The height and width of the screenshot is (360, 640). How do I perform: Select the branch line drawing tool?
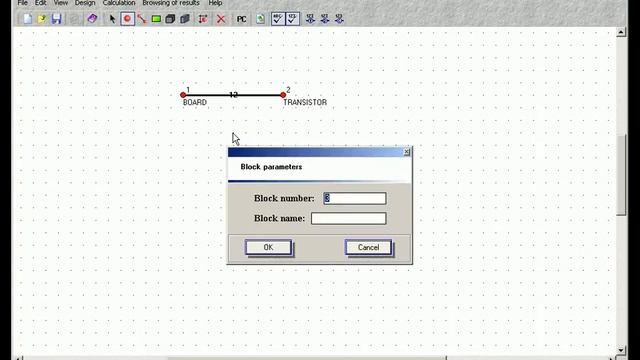[142, 19]
